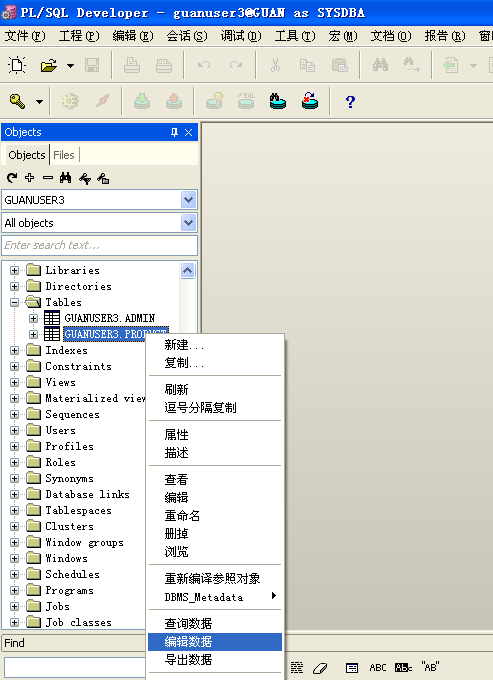493x680 pixels.
Task: Click the minus Drop object icon
Action: coord(48,178)
